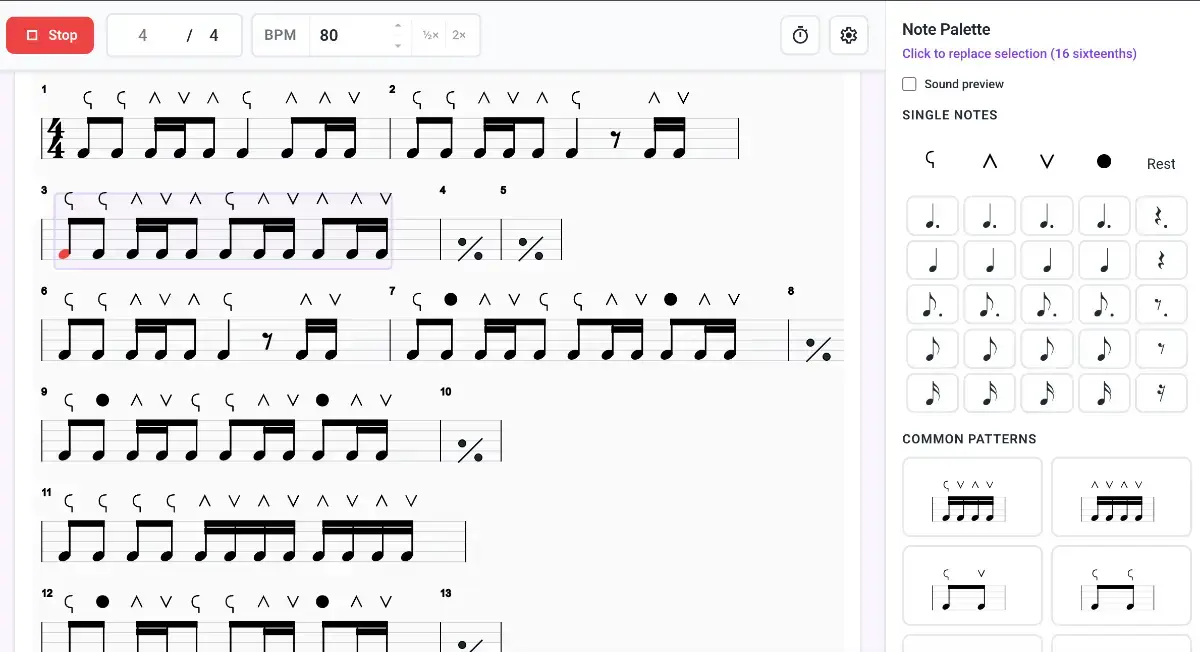Insert a dotted quarter rest
Screen dimensions: 1200x652
(x=1161, y=215)
